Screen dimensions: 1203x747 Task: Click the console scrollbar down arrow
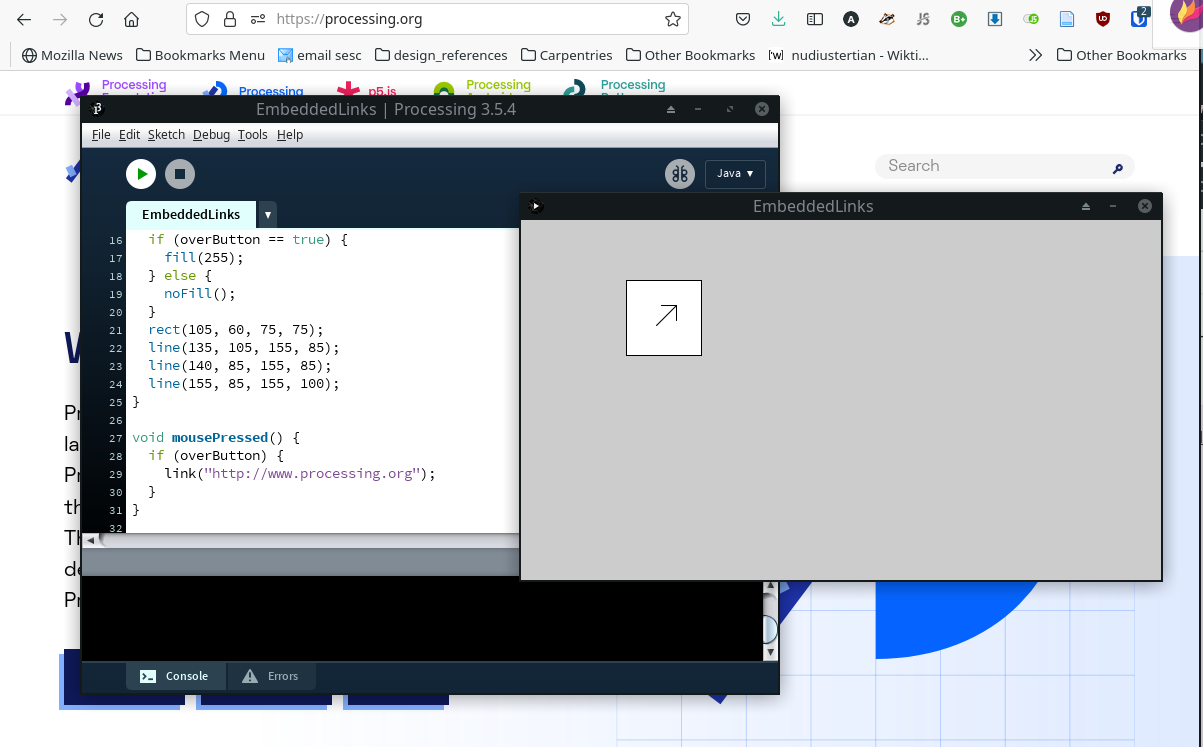point(770,652)
